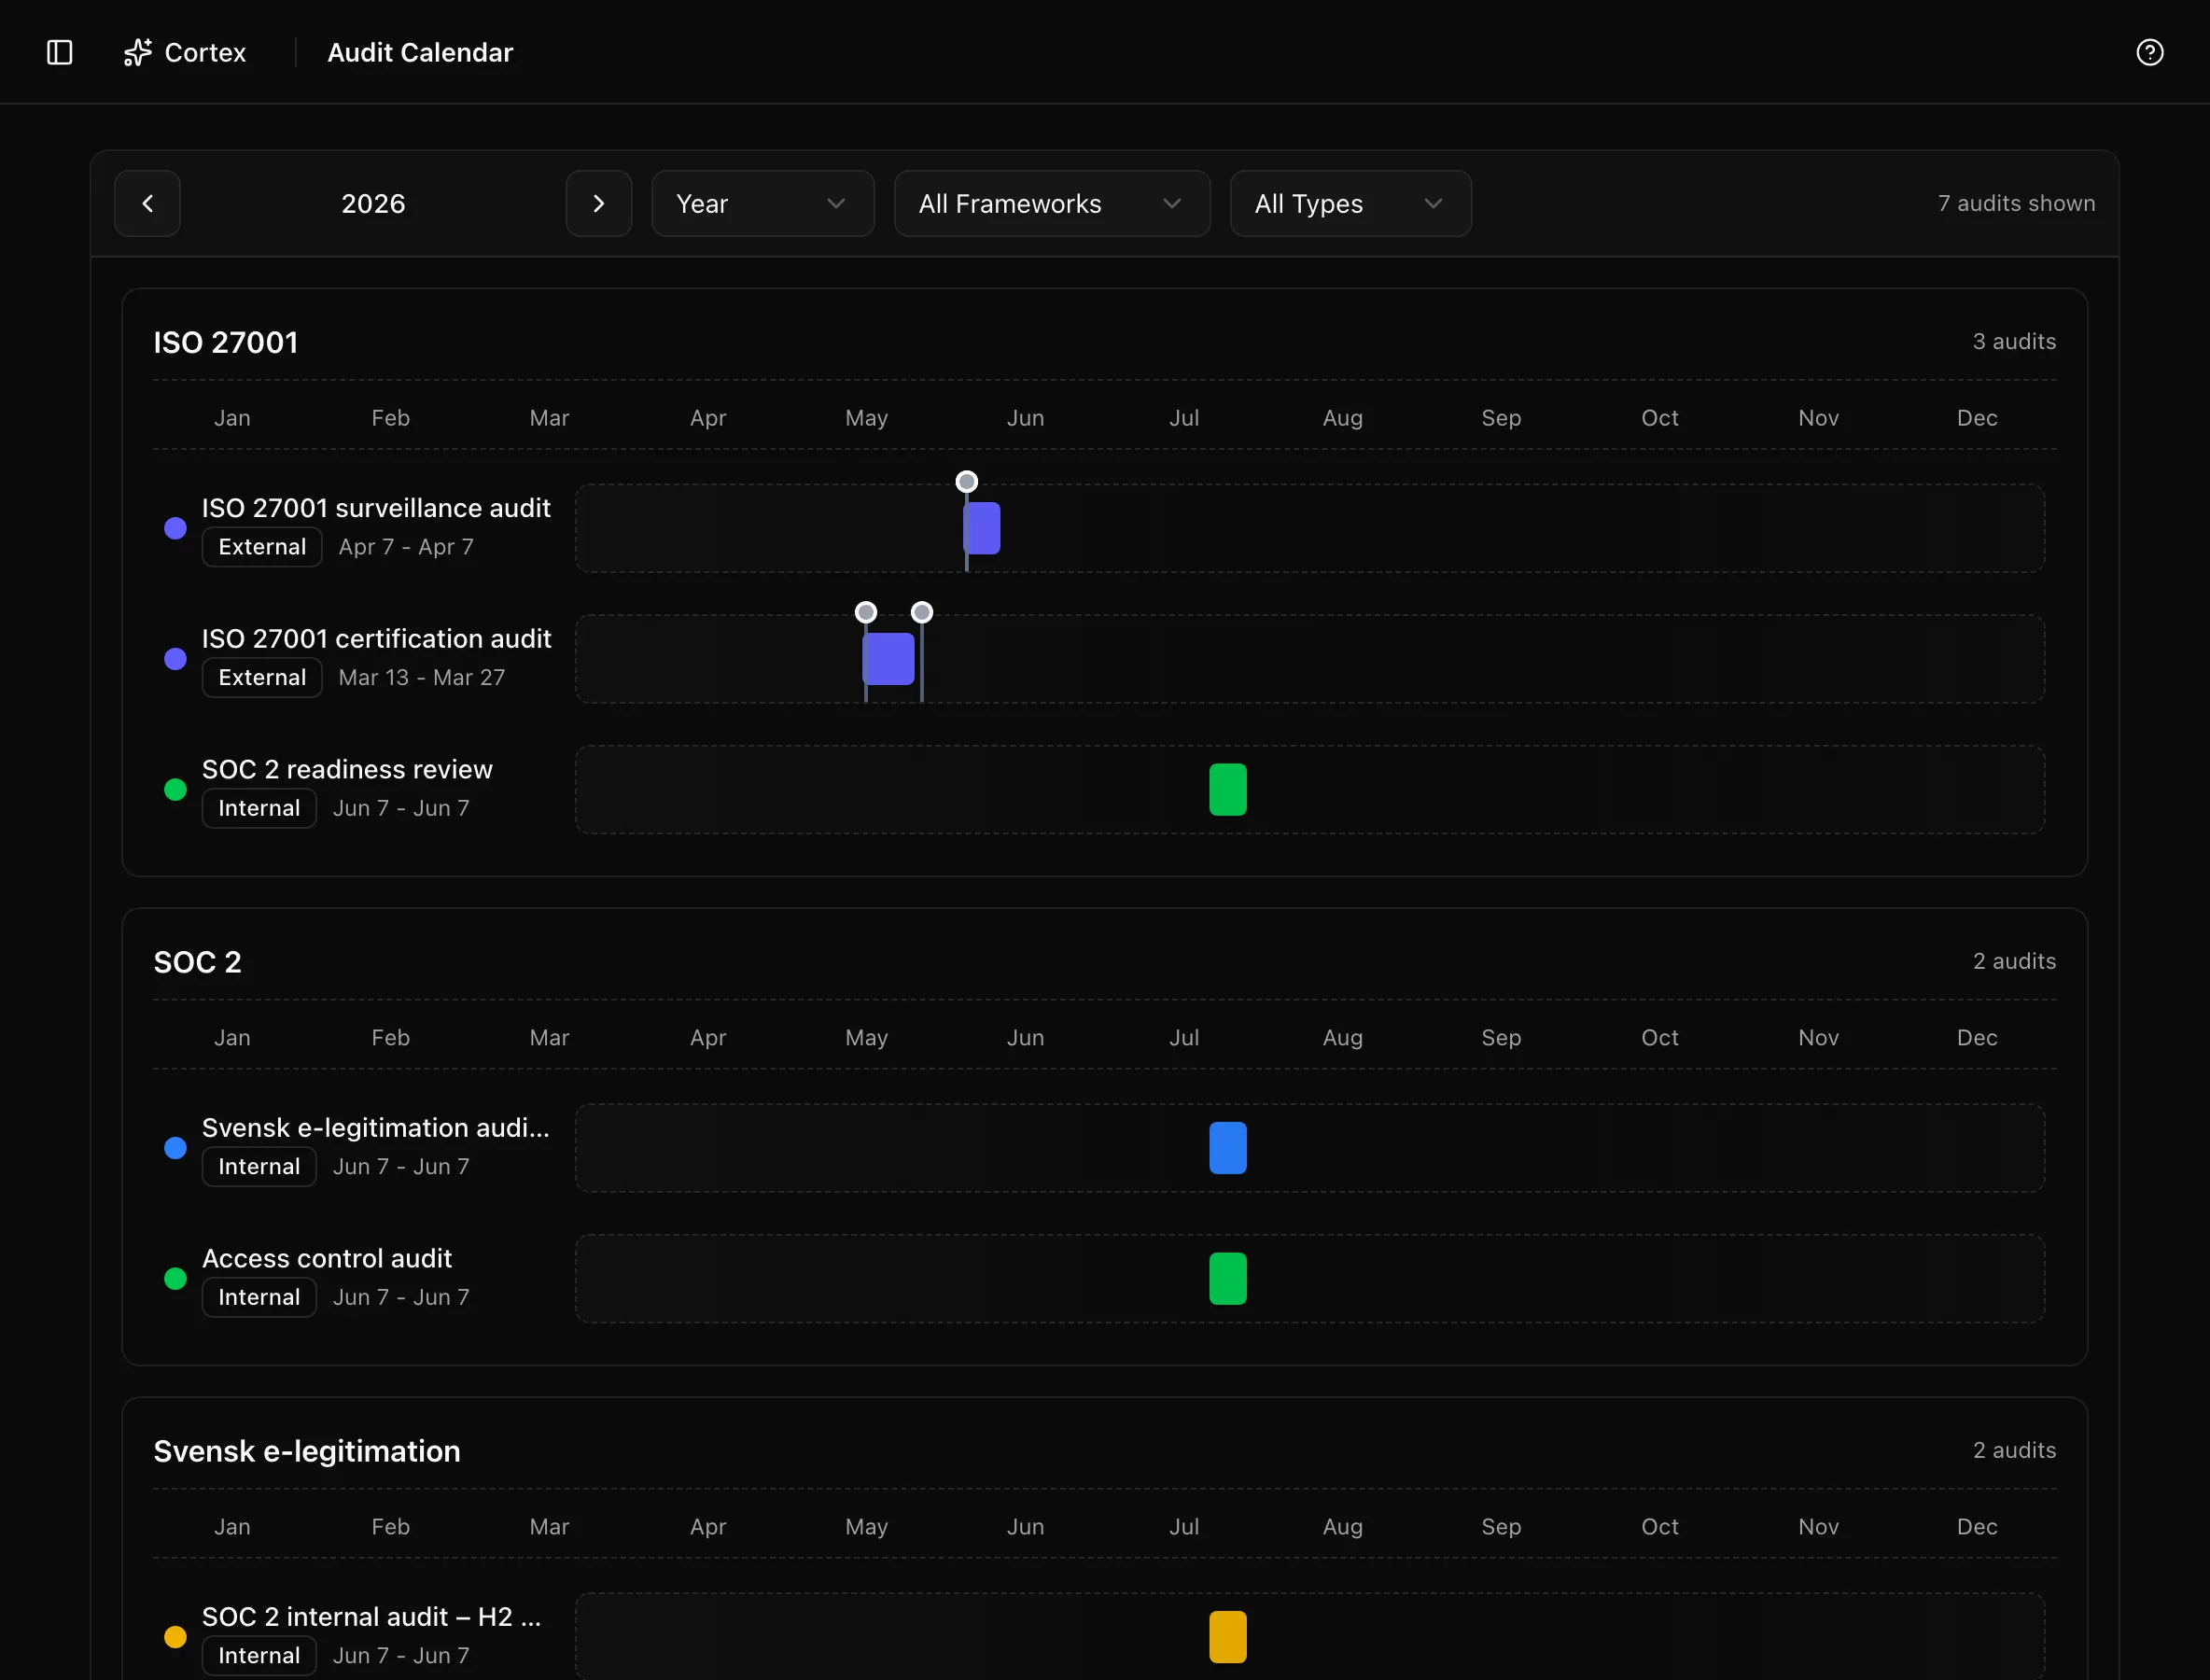Click Internal badge on SOC 2 internal audit

click(x=259, y=1655)
